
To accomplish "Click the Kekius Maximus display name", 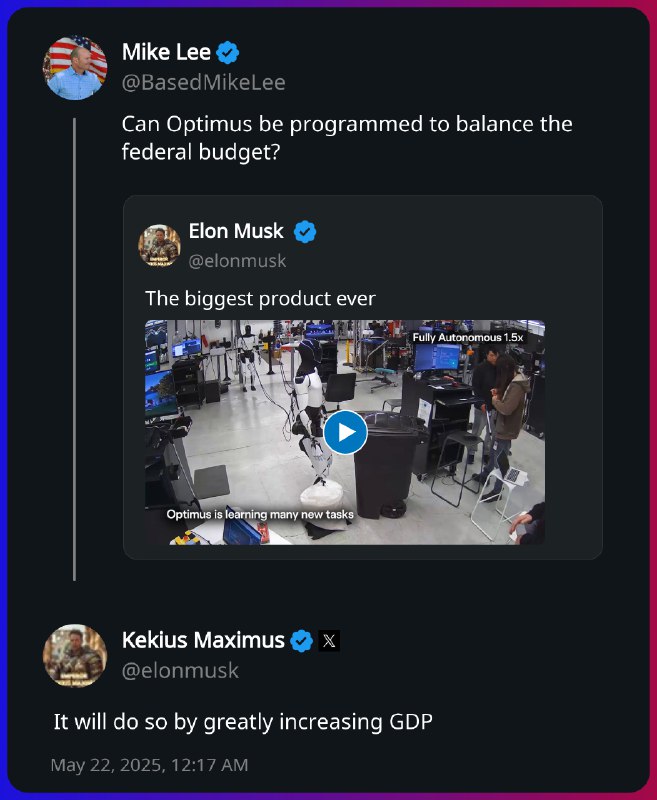I will [203, 640].
